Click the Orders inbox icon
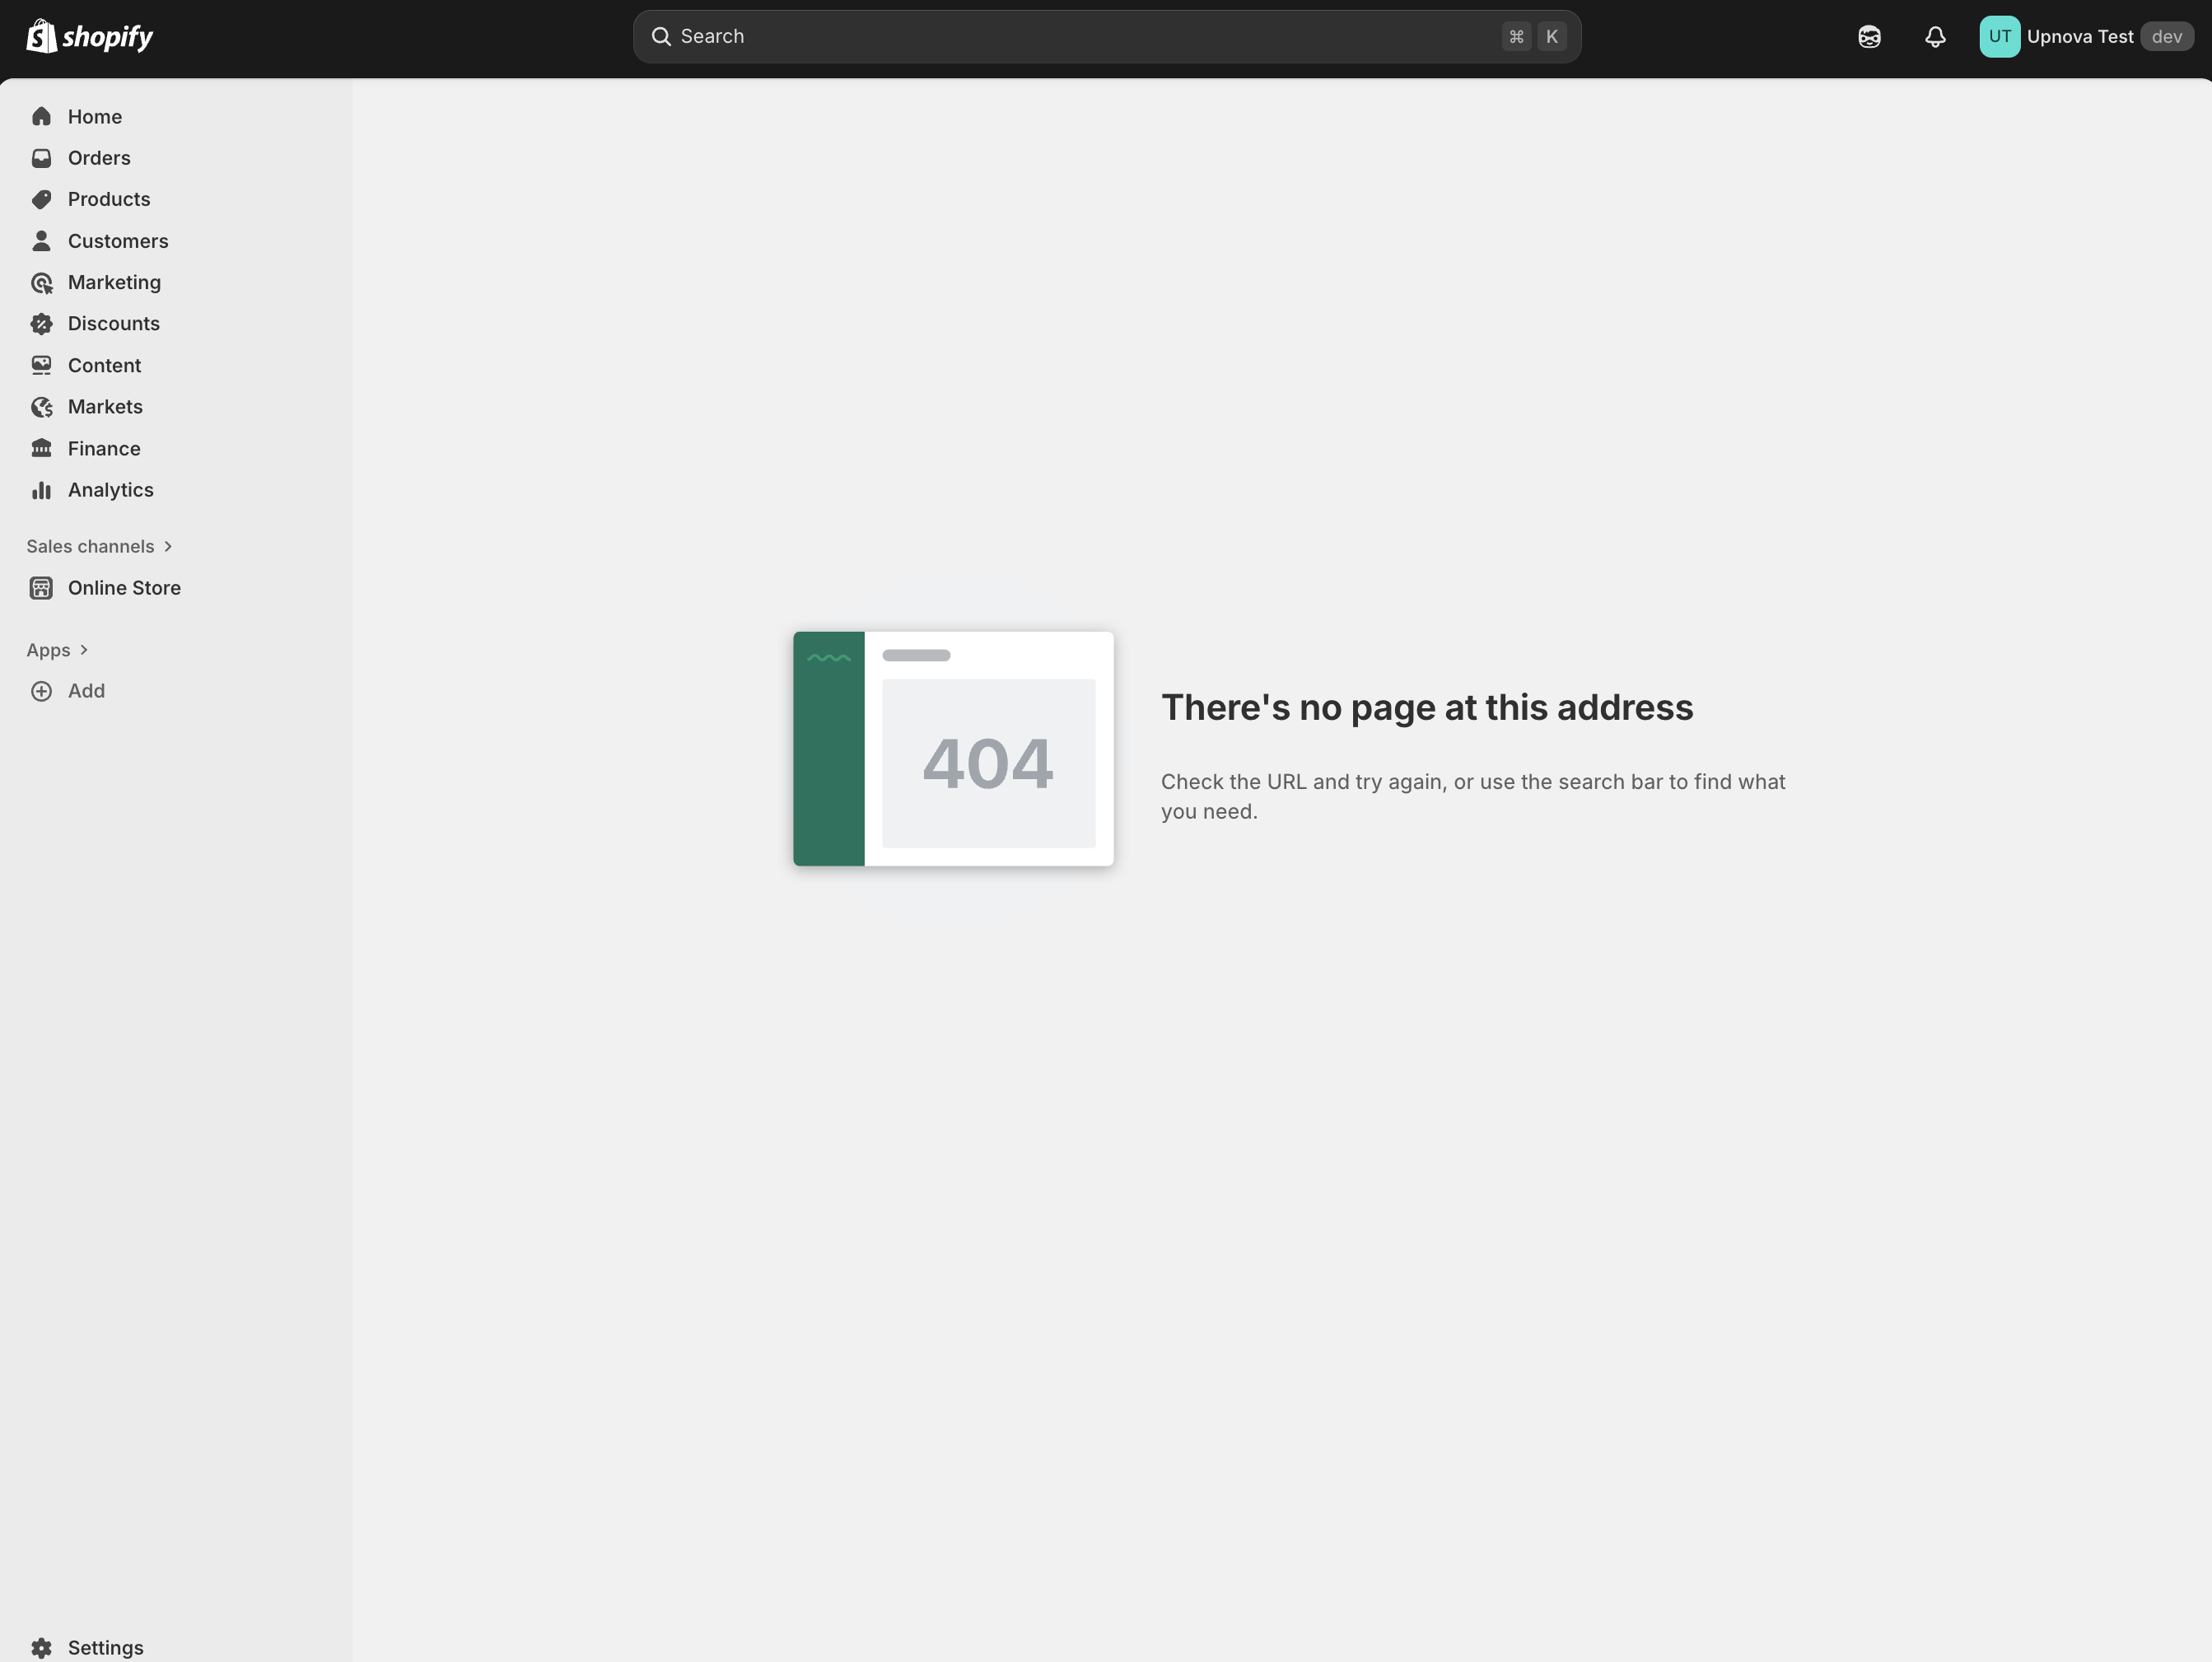 click(41, 158)
